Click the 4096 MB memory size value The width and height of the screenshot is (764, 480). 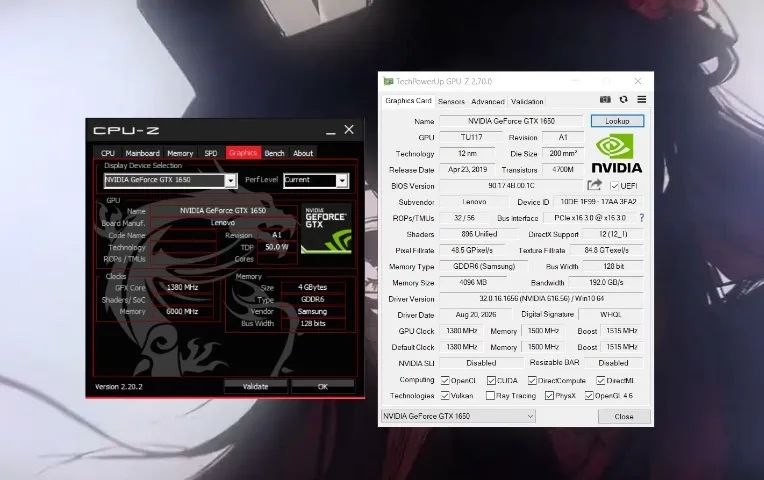coord(473,282)
